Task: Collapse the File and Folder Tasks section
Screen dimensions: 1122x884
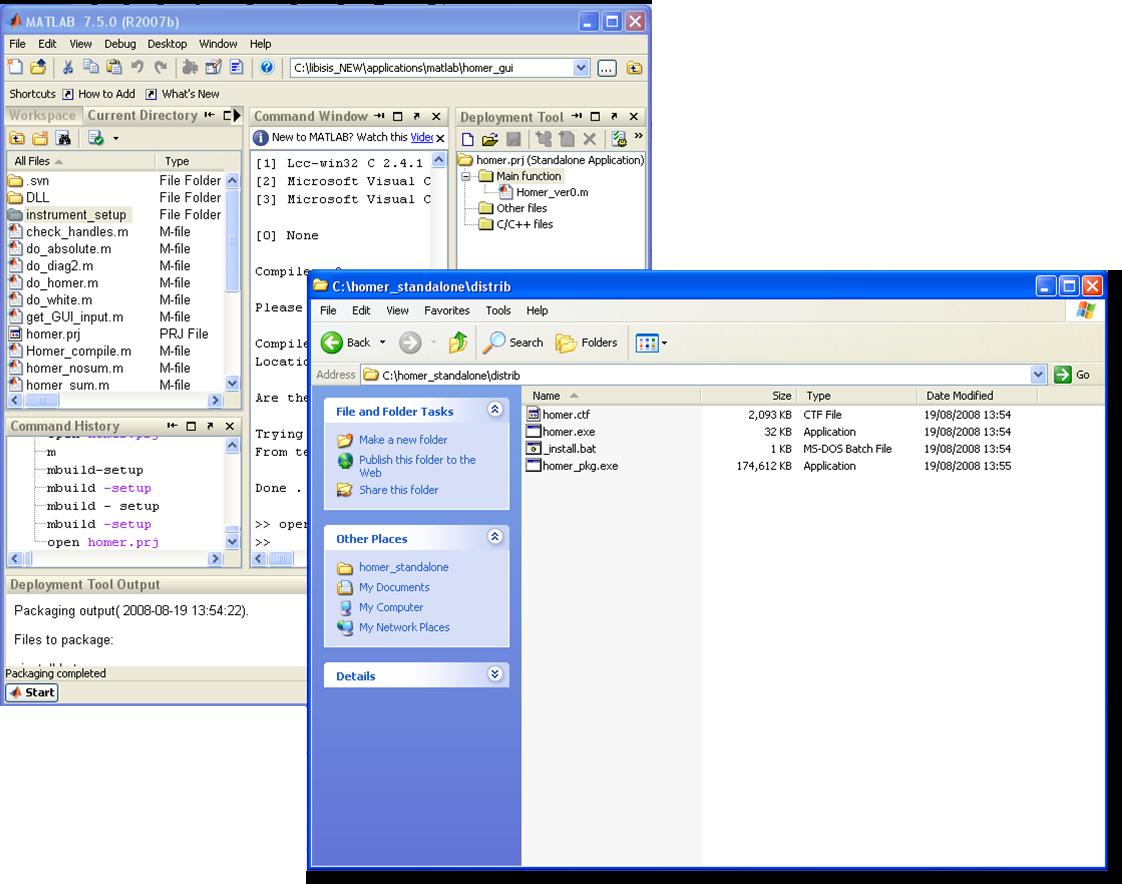Action: [x=494, y=410]
